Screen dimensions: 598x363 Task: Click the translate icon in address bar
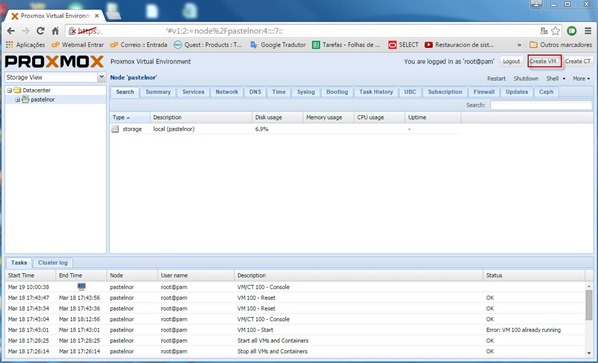tap(544, 31)
